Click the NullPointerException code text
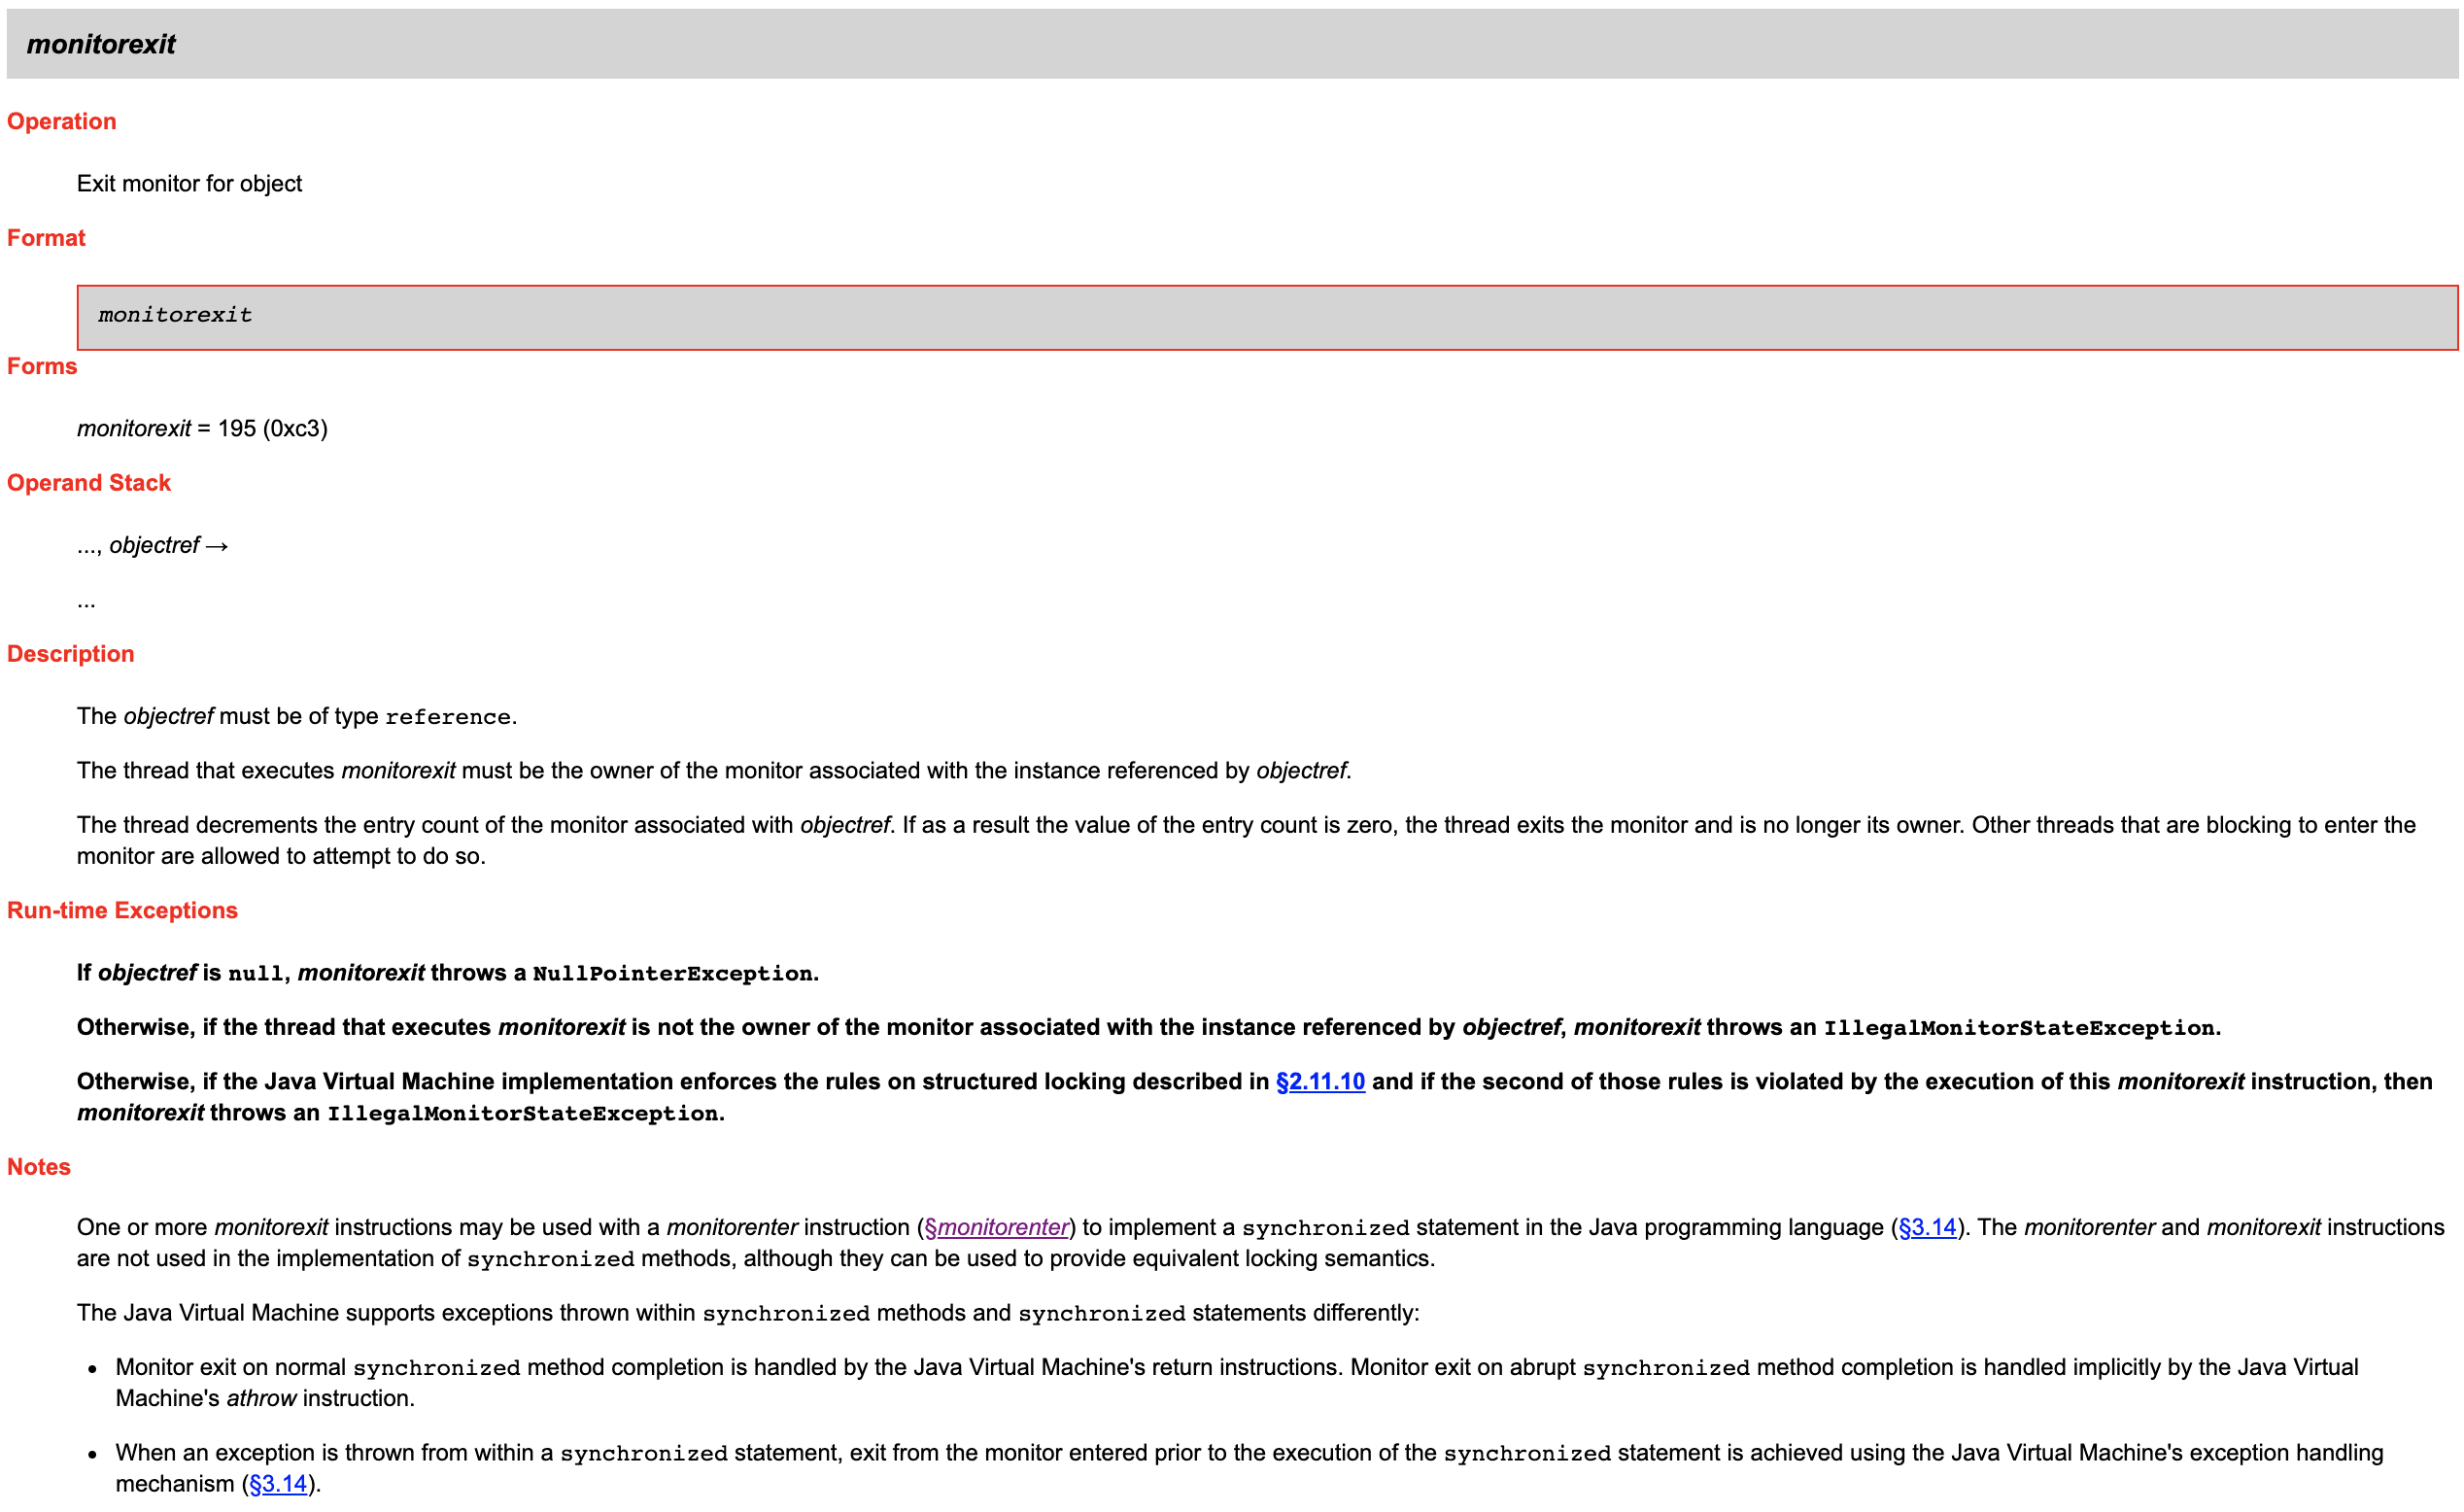The height and width of the screenshot is (1512, 2464). point(673,975)
